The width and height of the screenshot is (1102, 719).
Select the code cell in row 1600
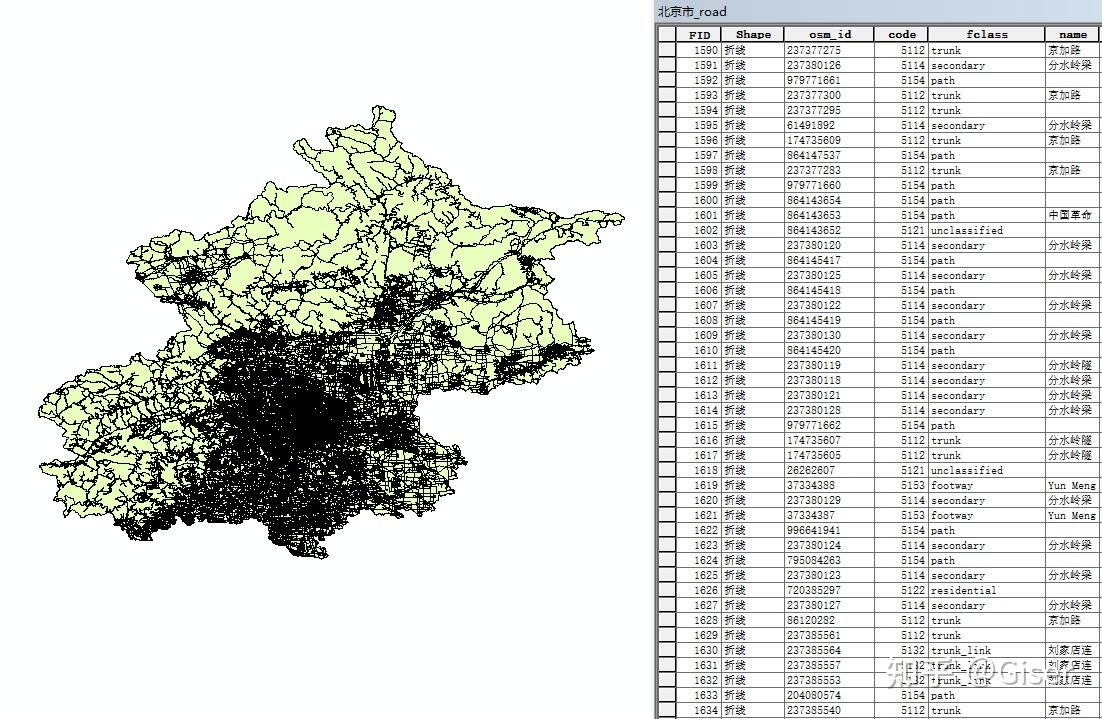coord(901,200)
